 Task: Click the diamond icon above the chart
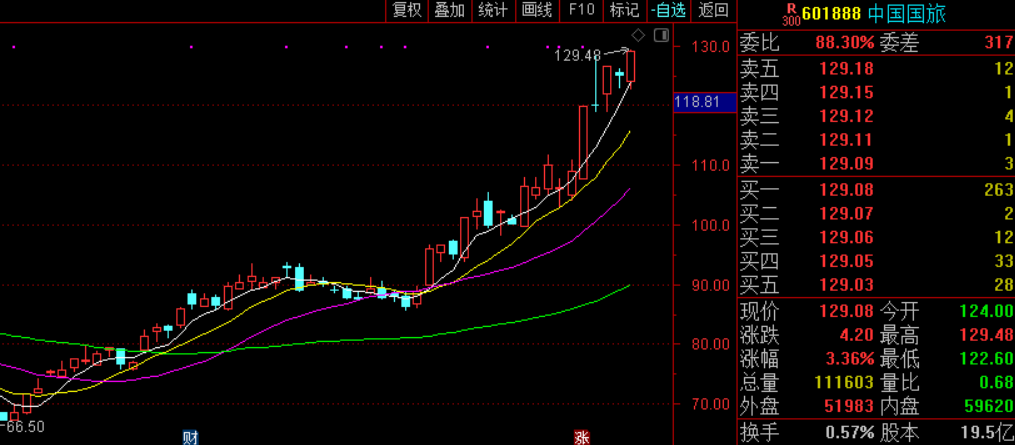[x=638, y=35]
